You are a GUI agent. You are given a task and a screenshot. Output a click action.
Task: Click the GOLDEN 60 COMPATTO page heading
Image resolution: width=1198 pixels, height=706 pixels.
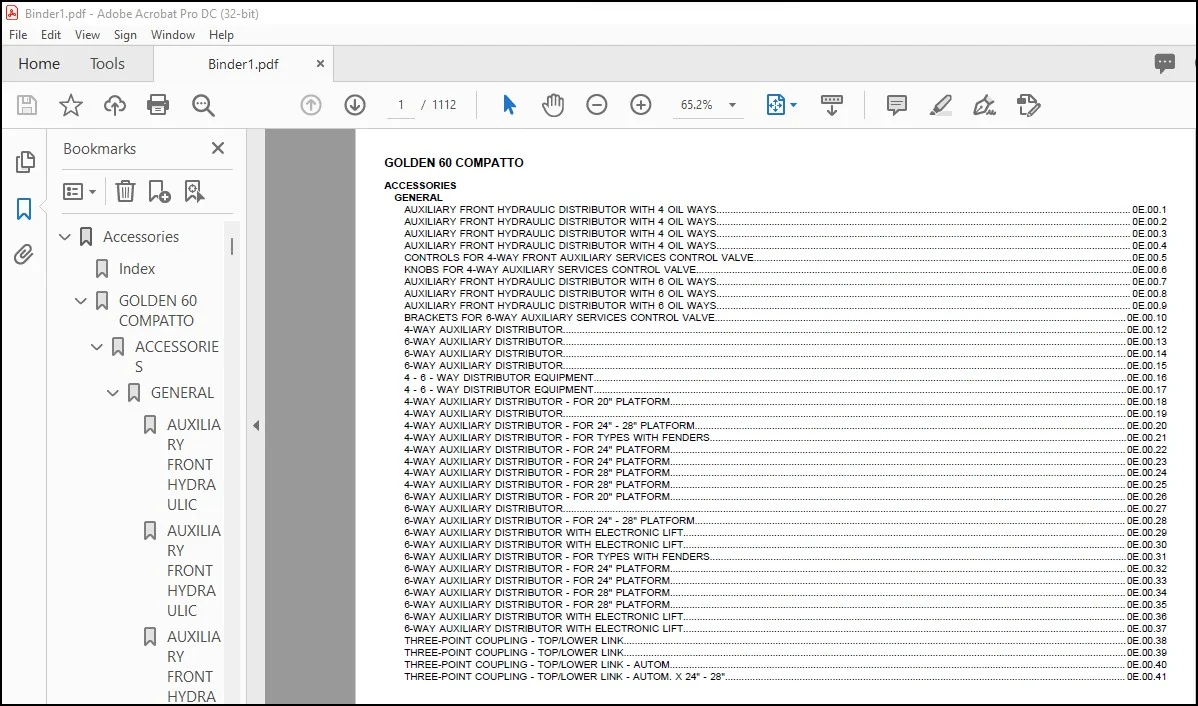[454, 163]
